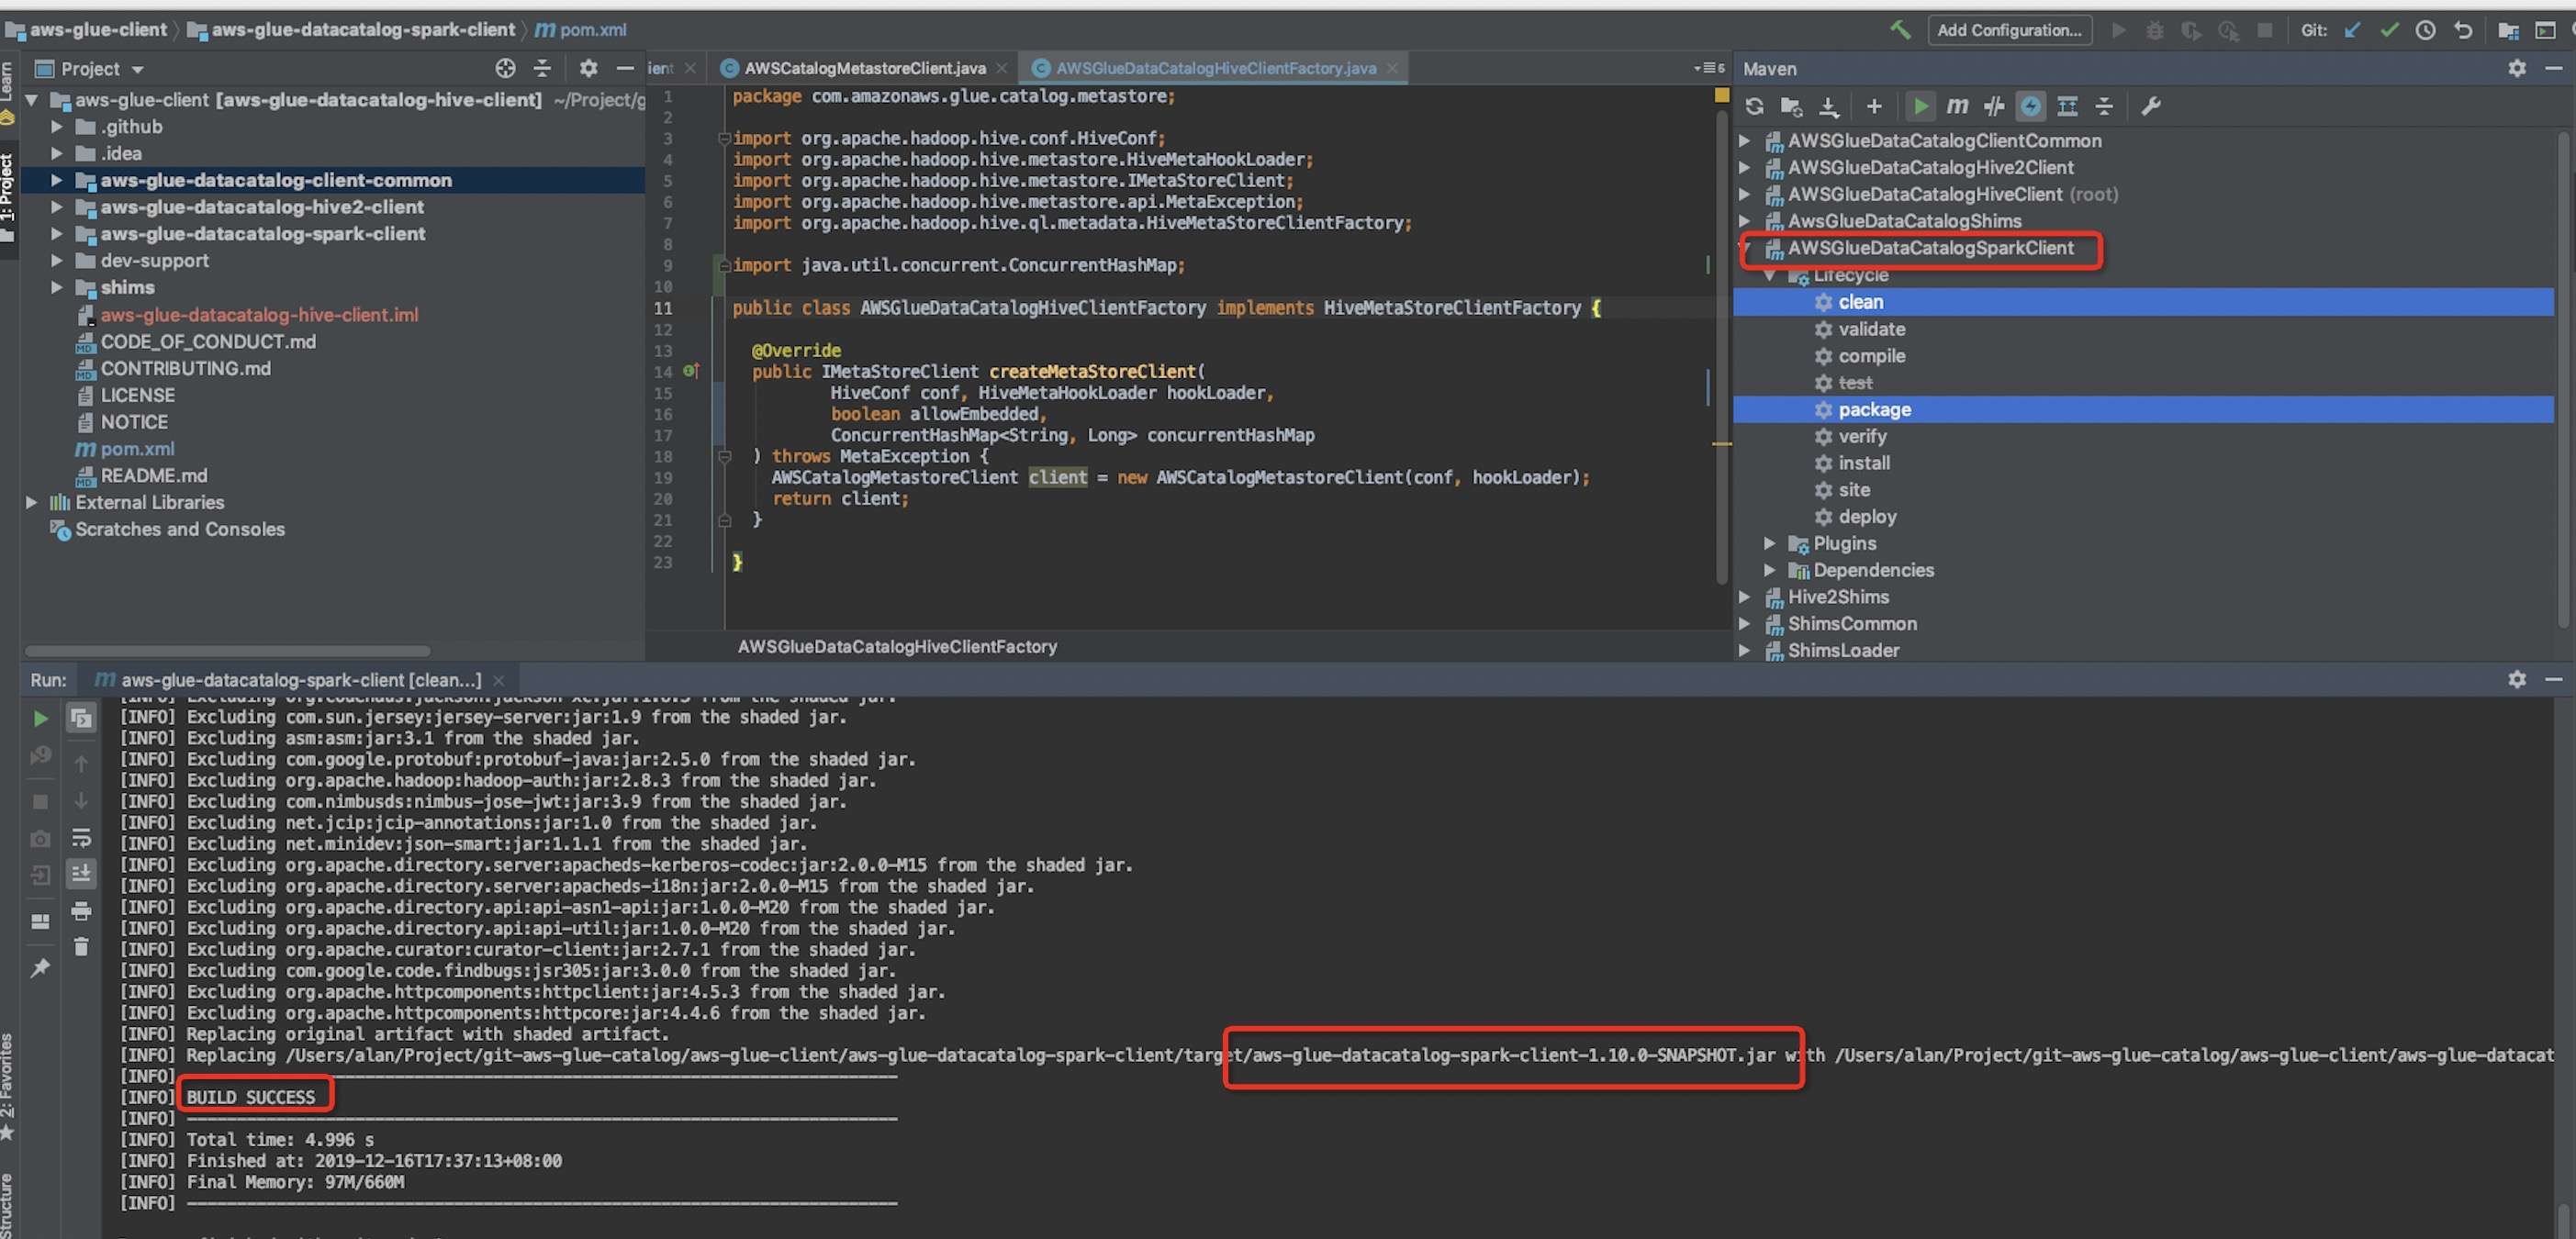Expand aws-glue-datacatalog-spark-client folder
This screenshot has width=2576, height=1239.
(57, 234)
